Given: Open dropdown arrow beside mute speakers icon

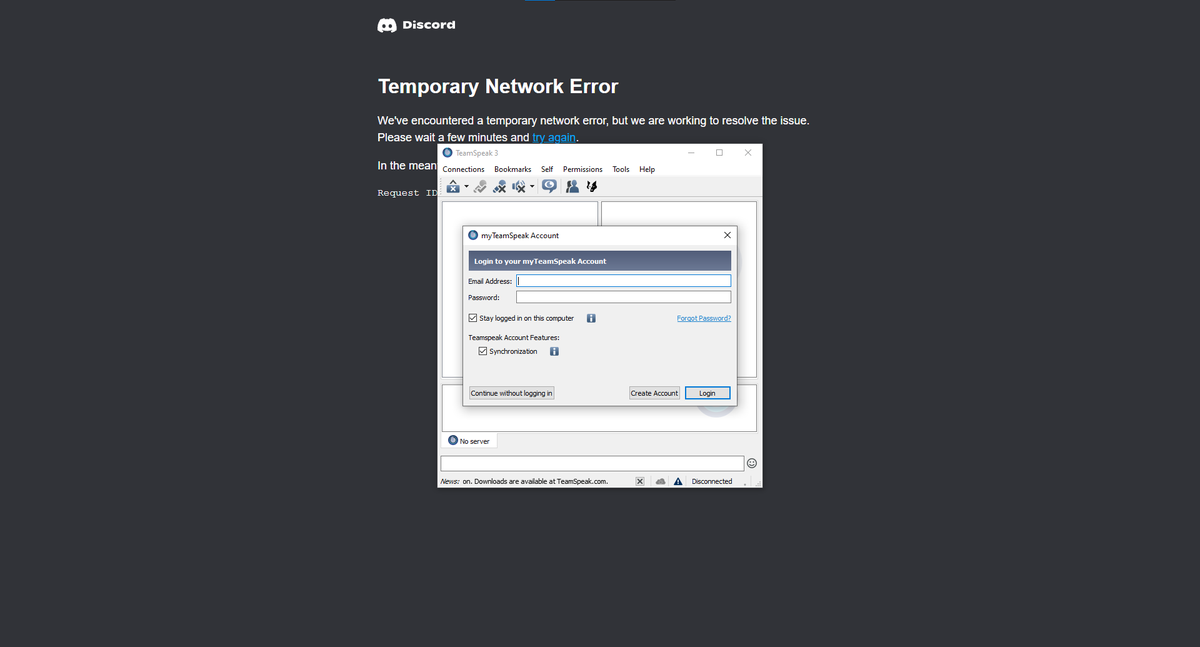Looking at the screenshot, I should pyautogui.click(x=532, y=186).
